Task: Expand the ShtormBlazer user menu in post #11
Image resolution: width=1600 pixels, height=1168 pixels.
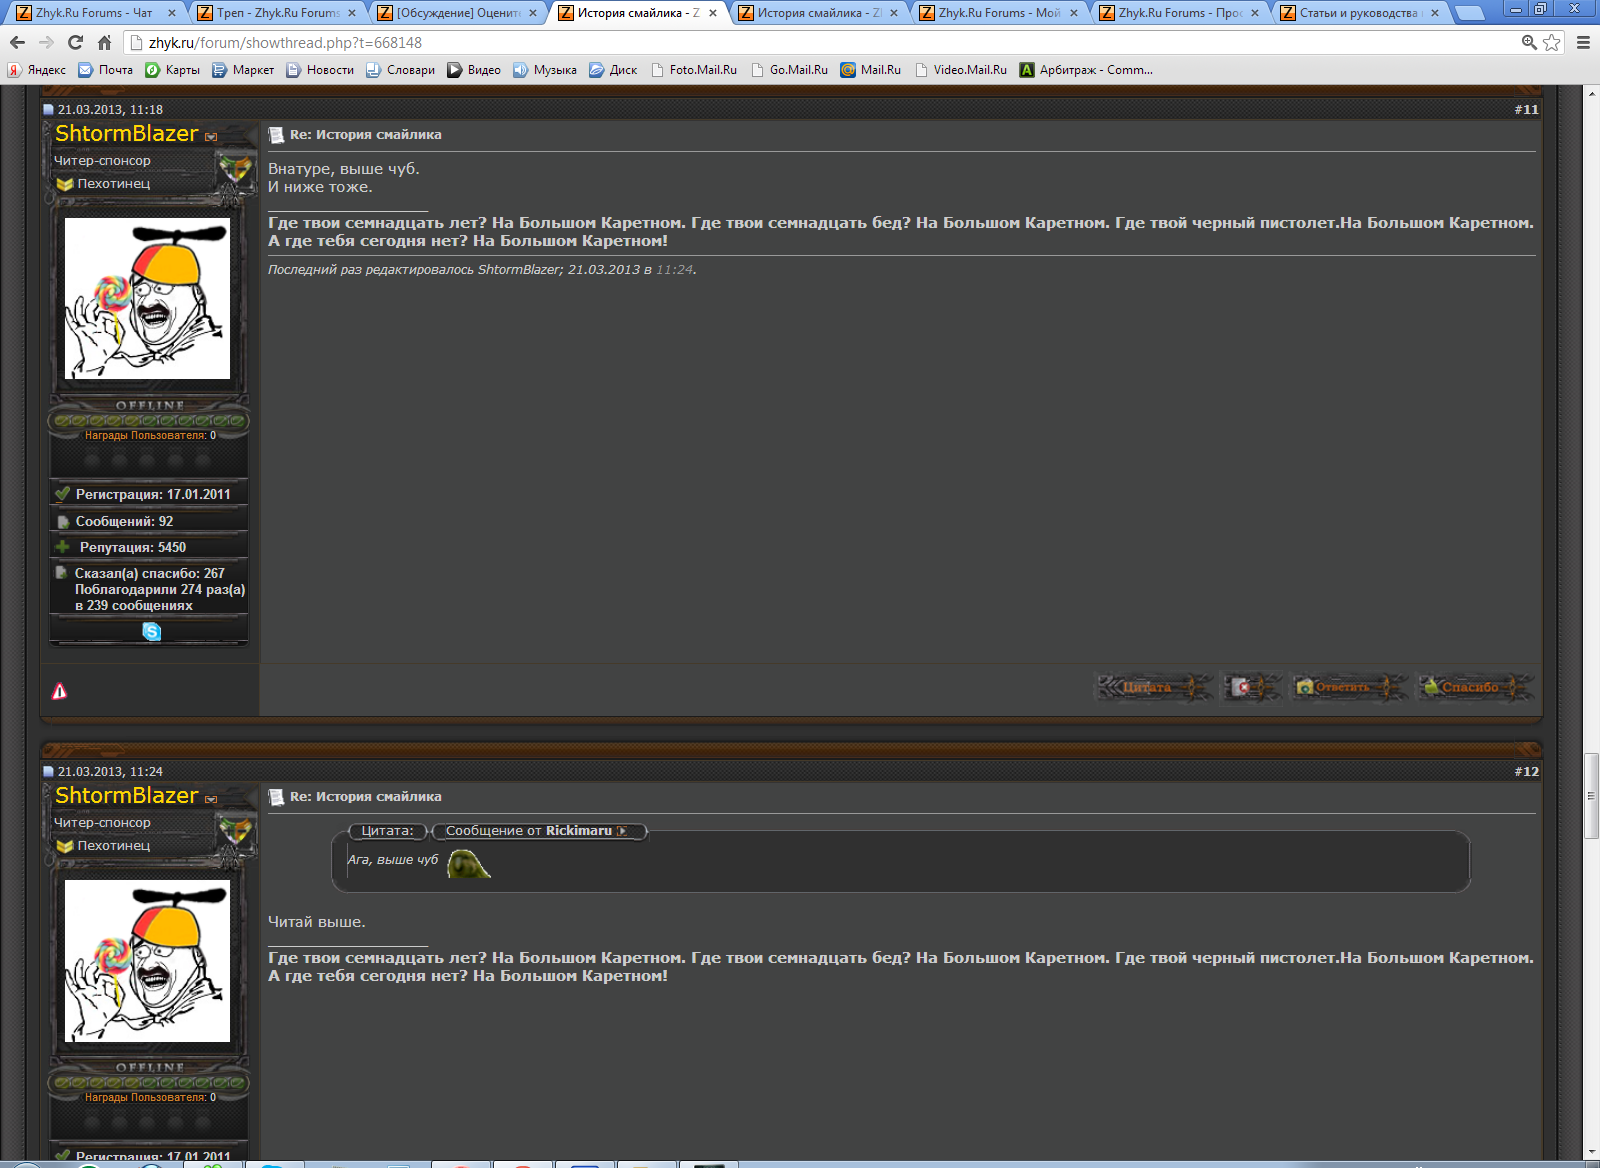Action: pos(211,137)
